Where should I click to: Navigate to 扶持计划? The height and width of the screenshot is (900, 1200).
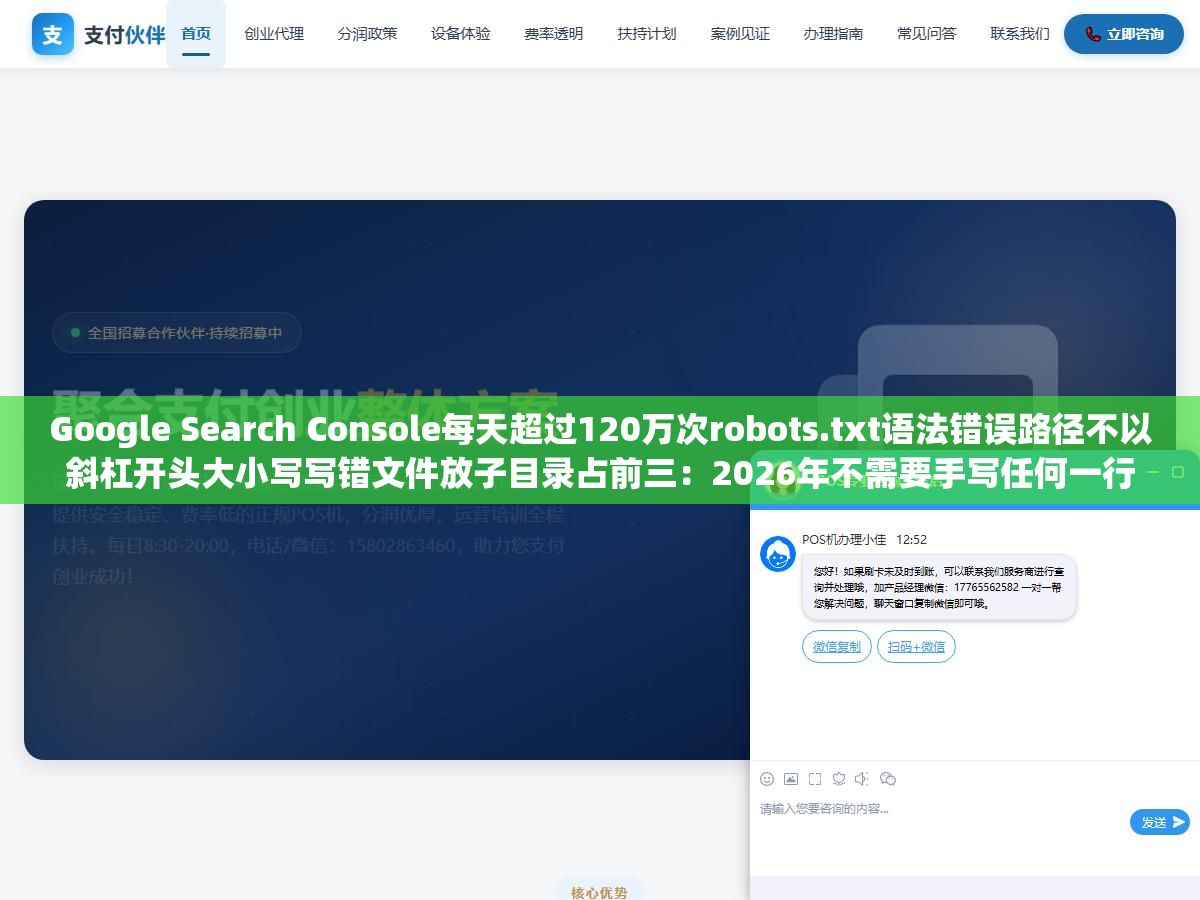(x=647, y=34)
